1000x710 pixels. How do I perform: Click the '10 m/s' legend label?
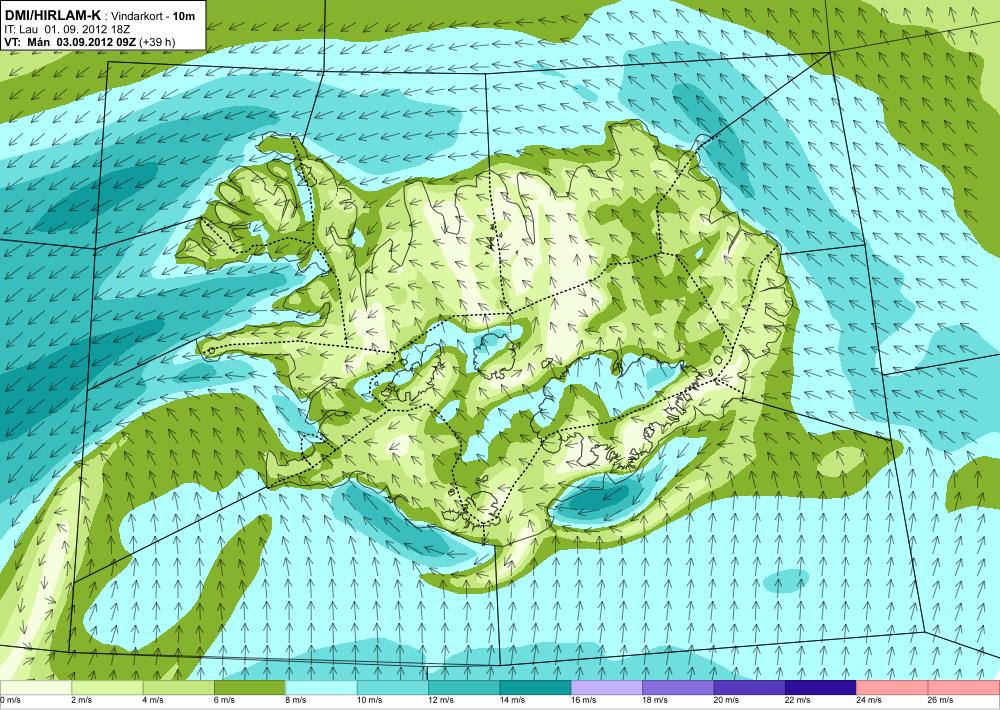click(369, 700)
